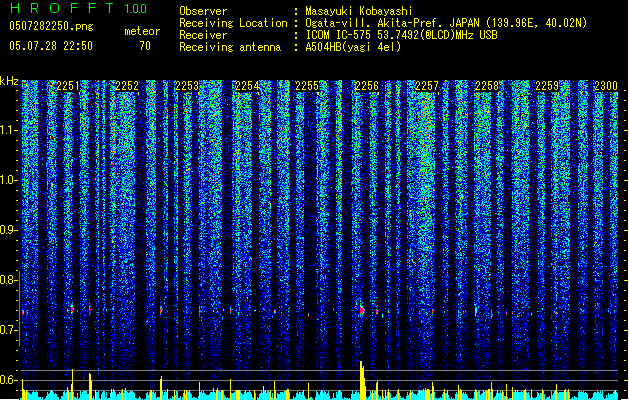Click the 'Receiver' field label
Screen dimensions: 629x400
coord(203,35)
